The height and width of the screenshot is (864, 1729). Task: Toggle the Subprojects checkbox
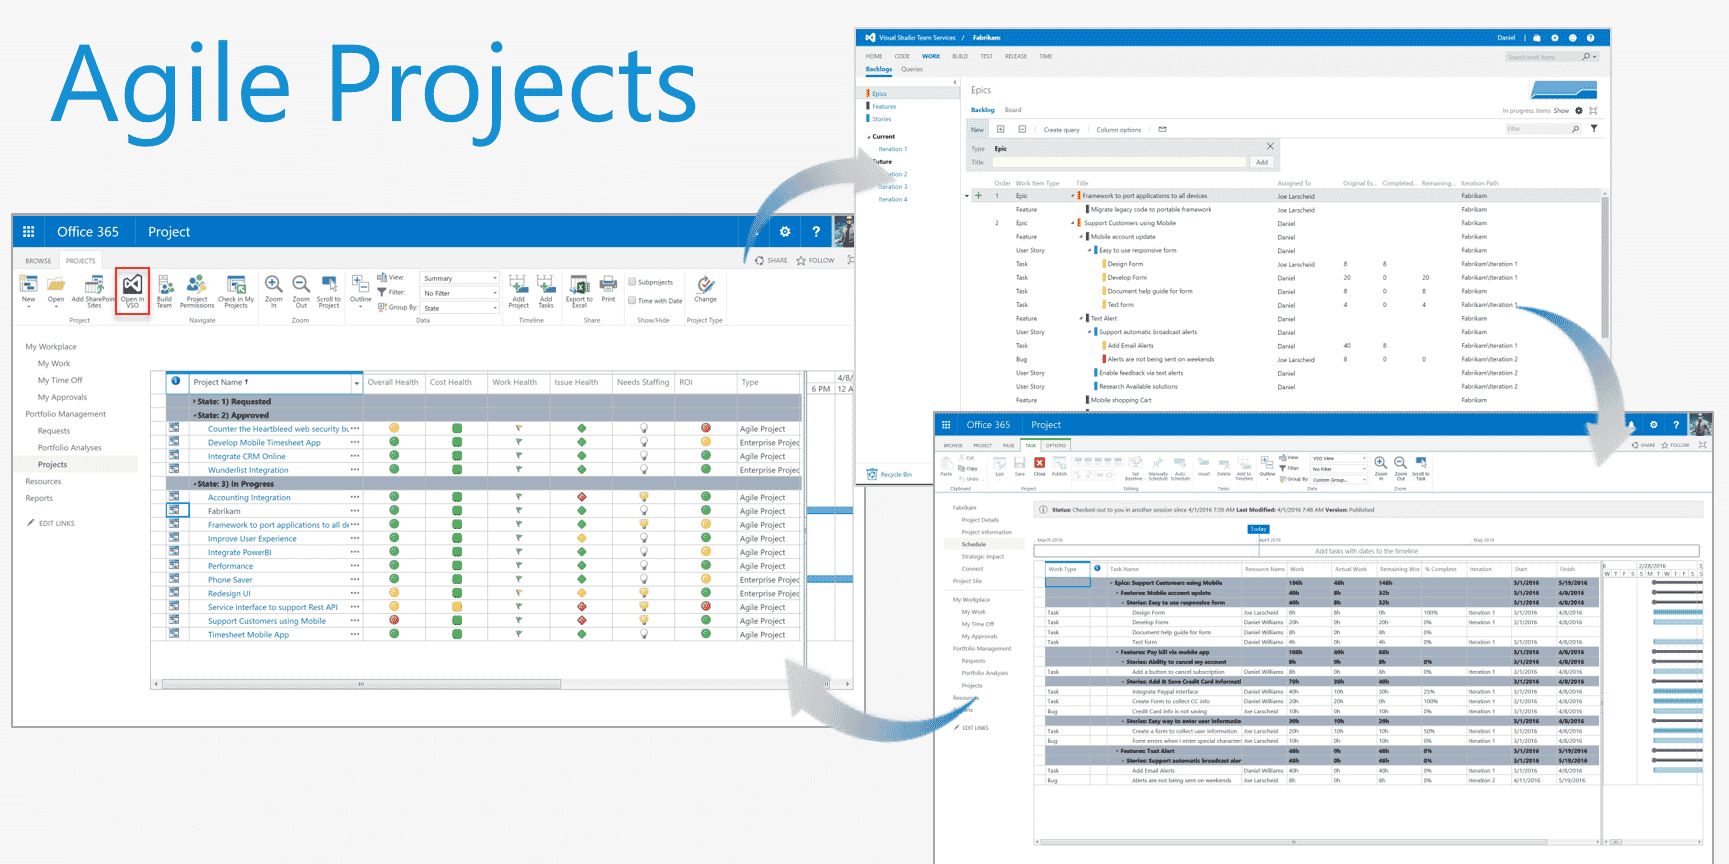tap(632, 282)
